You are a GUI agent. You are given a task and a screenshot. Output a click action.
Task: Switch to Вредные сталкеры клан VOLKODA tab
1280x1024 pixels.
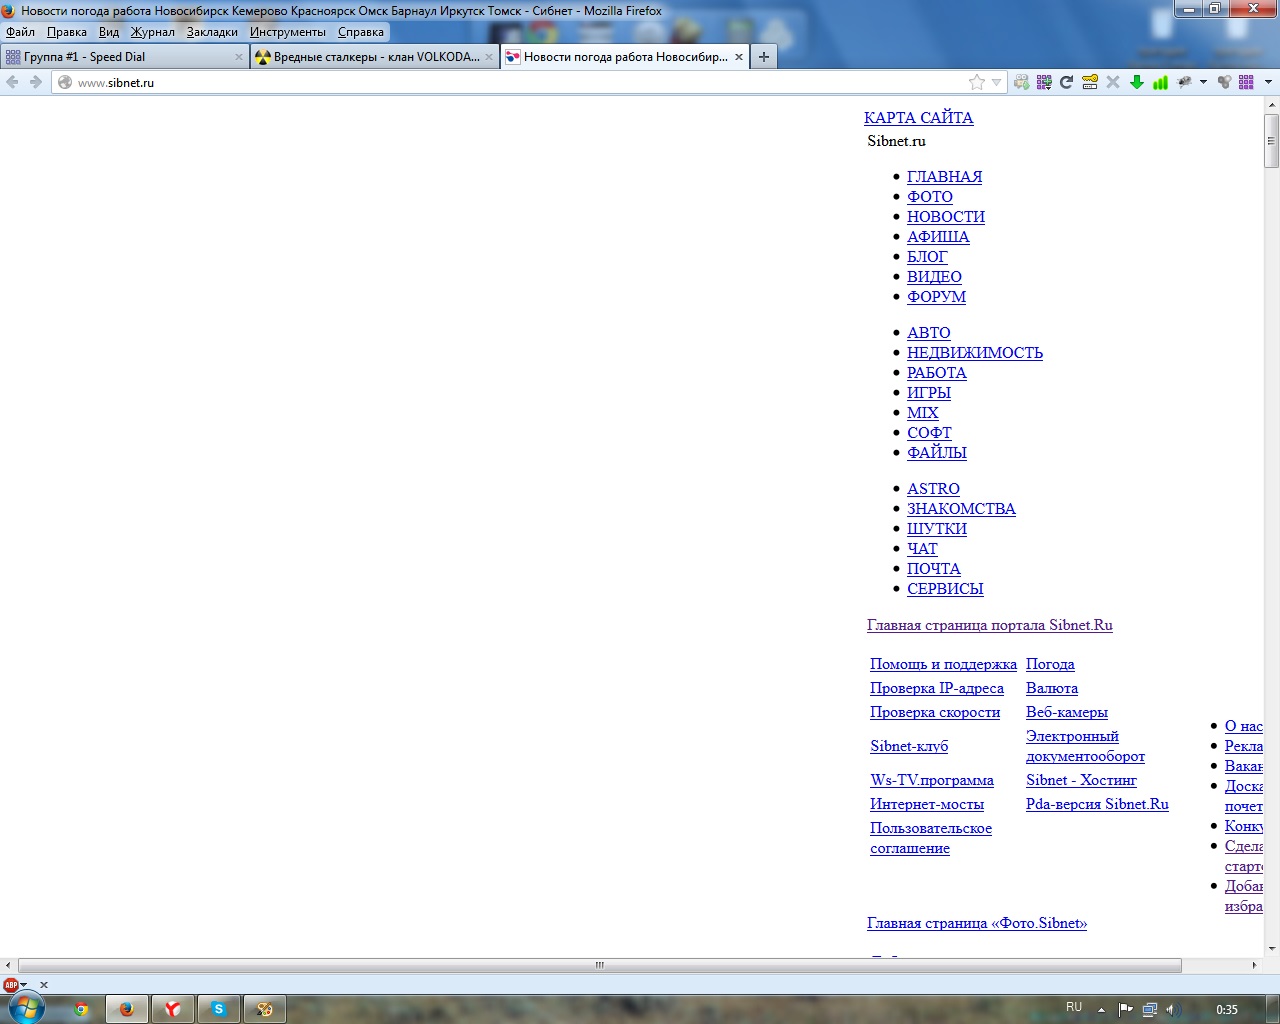(x=374, y=57)
